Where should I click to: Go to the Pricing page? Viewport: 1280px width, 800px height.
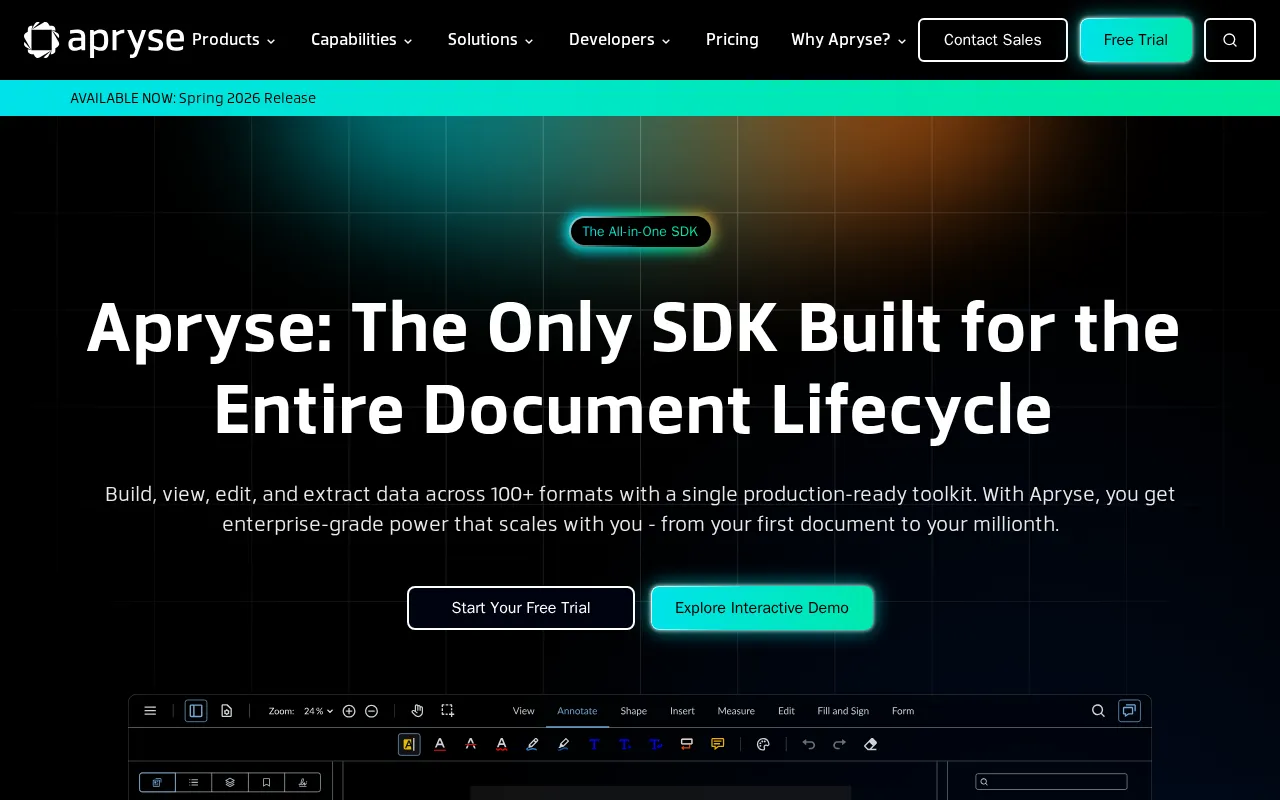(732, 40)
